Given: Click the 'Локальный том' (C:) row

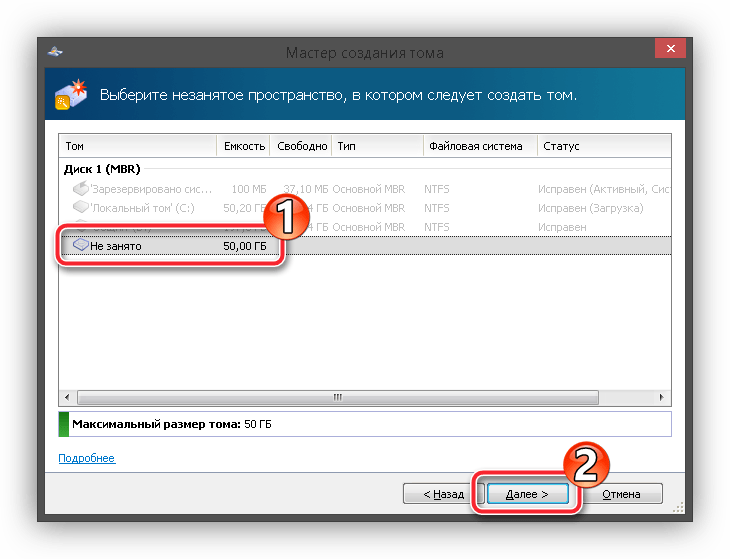Looking at the screenshot, I should coord(365,208).
